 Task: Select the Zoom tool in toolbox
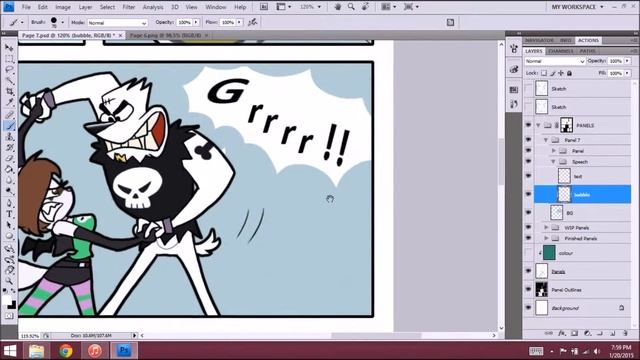pos(9,281)
